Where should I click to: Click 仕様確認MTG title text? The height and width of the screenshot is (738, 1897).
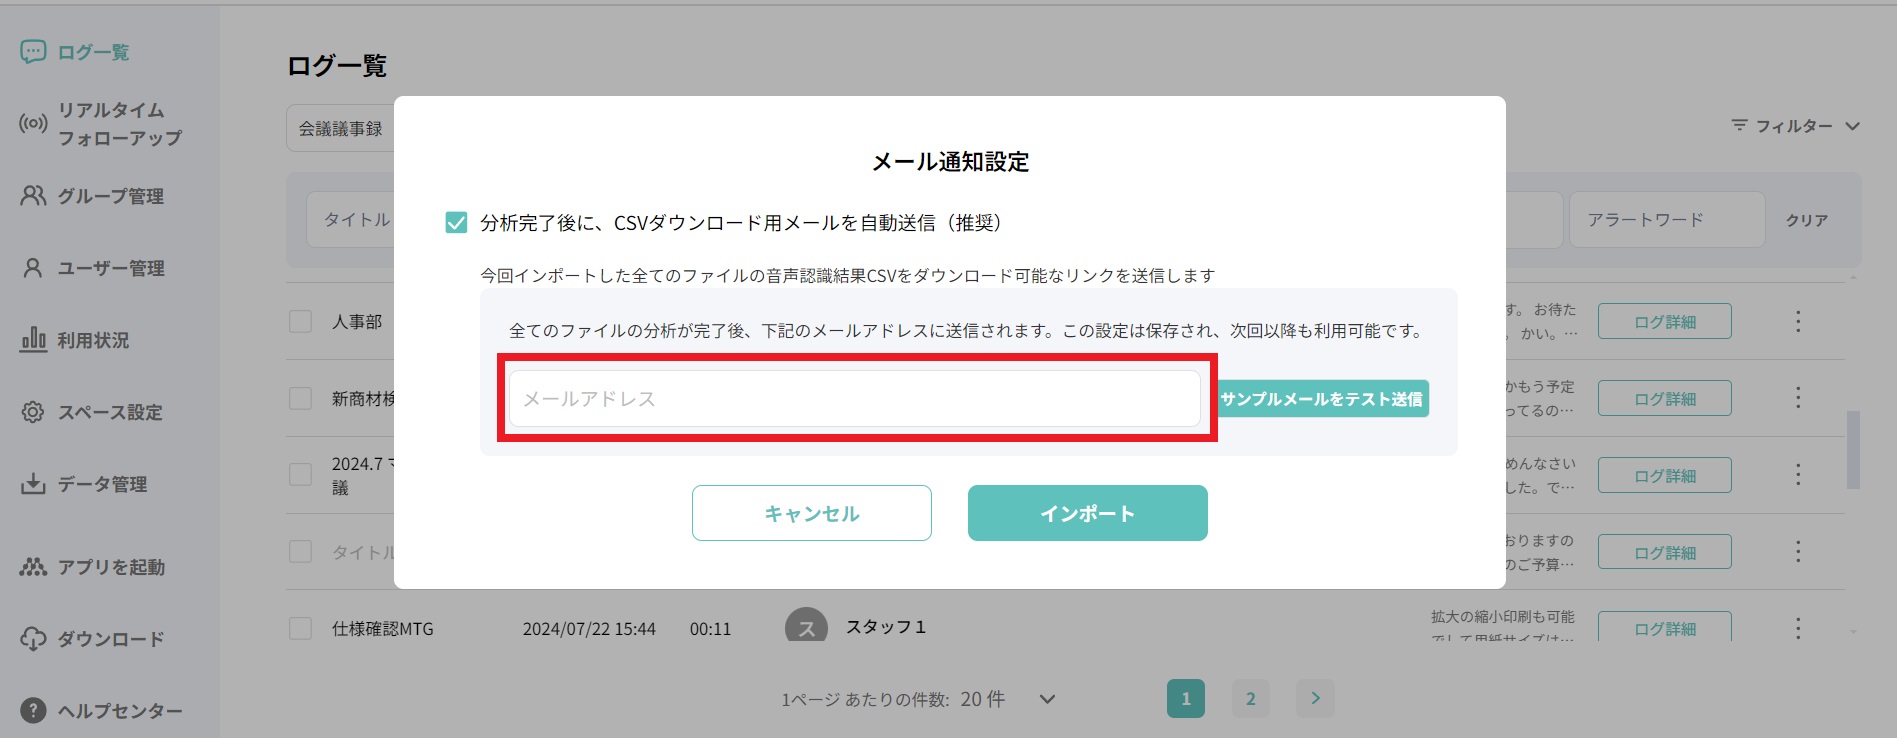(383, 629)
